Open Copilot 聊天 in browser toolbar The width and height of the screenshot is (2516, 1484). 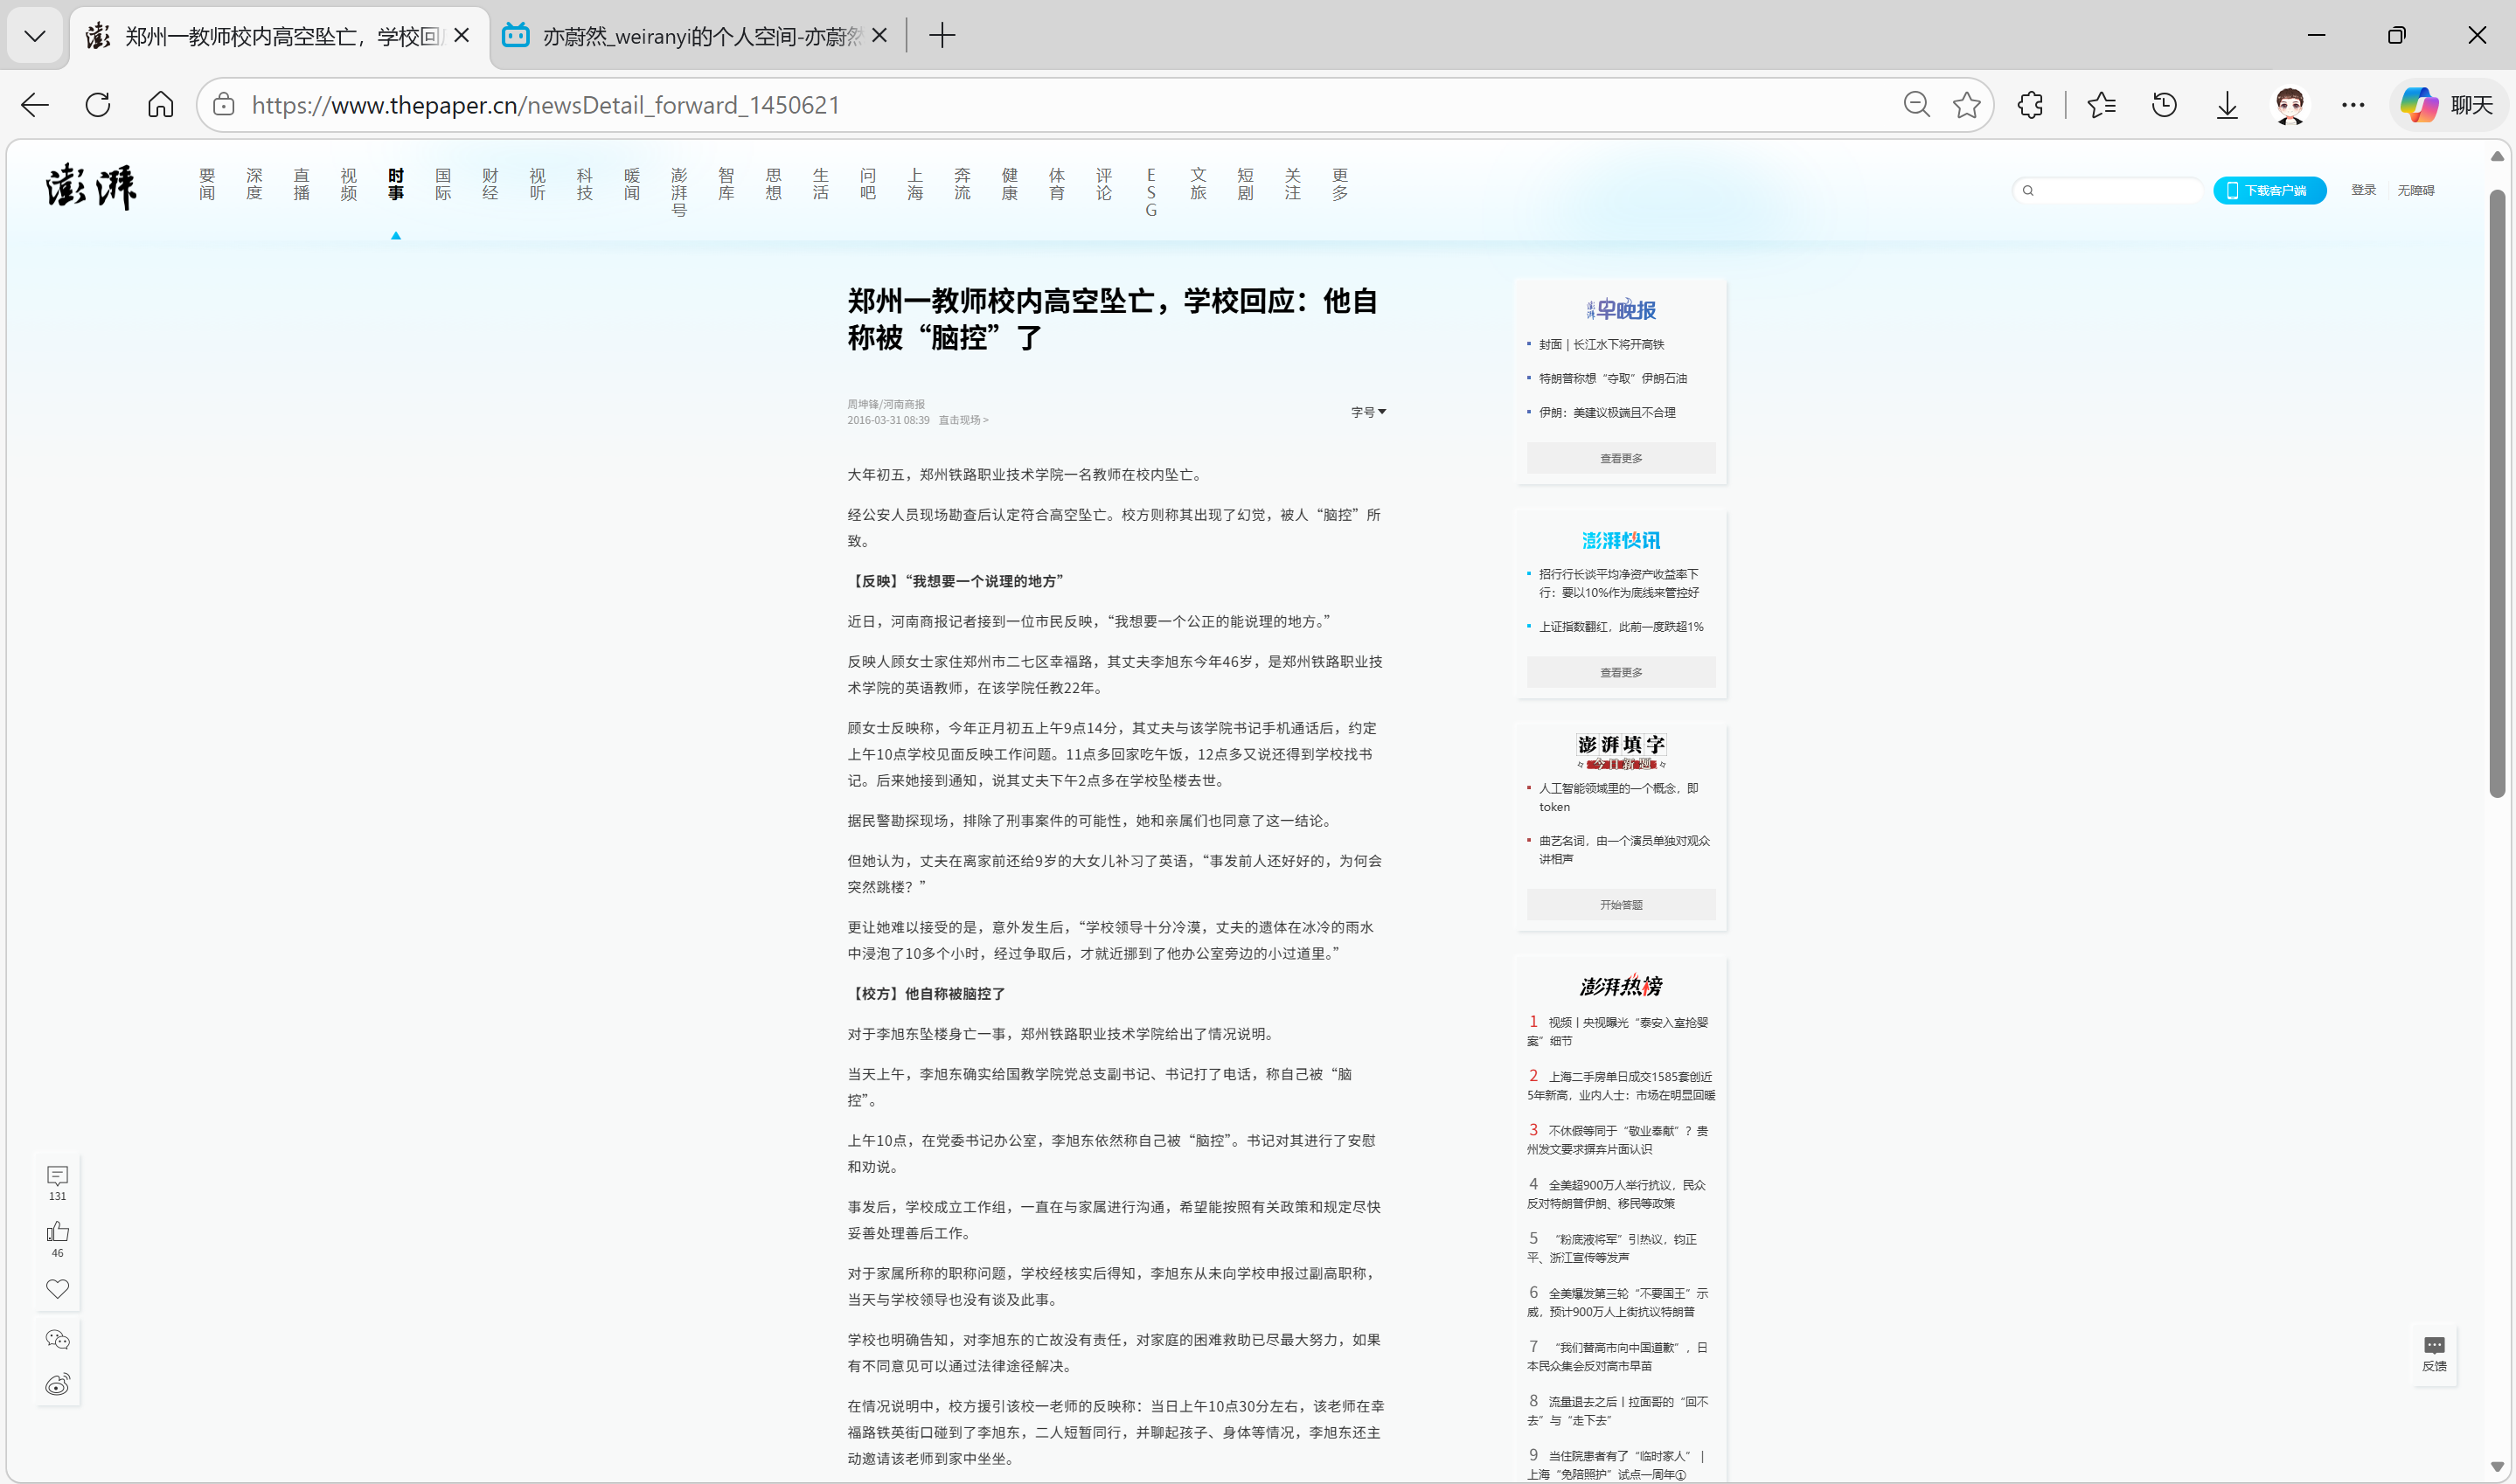coord(2446,104)
